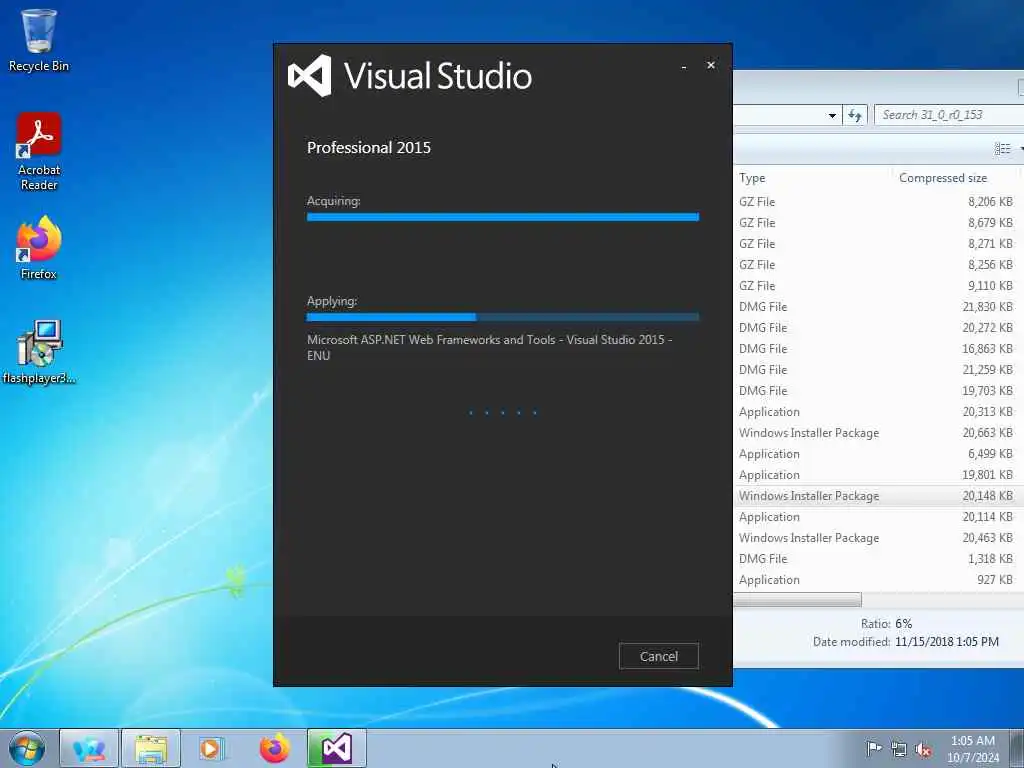
Task: Open File Explorer from taskbar
Action: [x=151, y=748]
